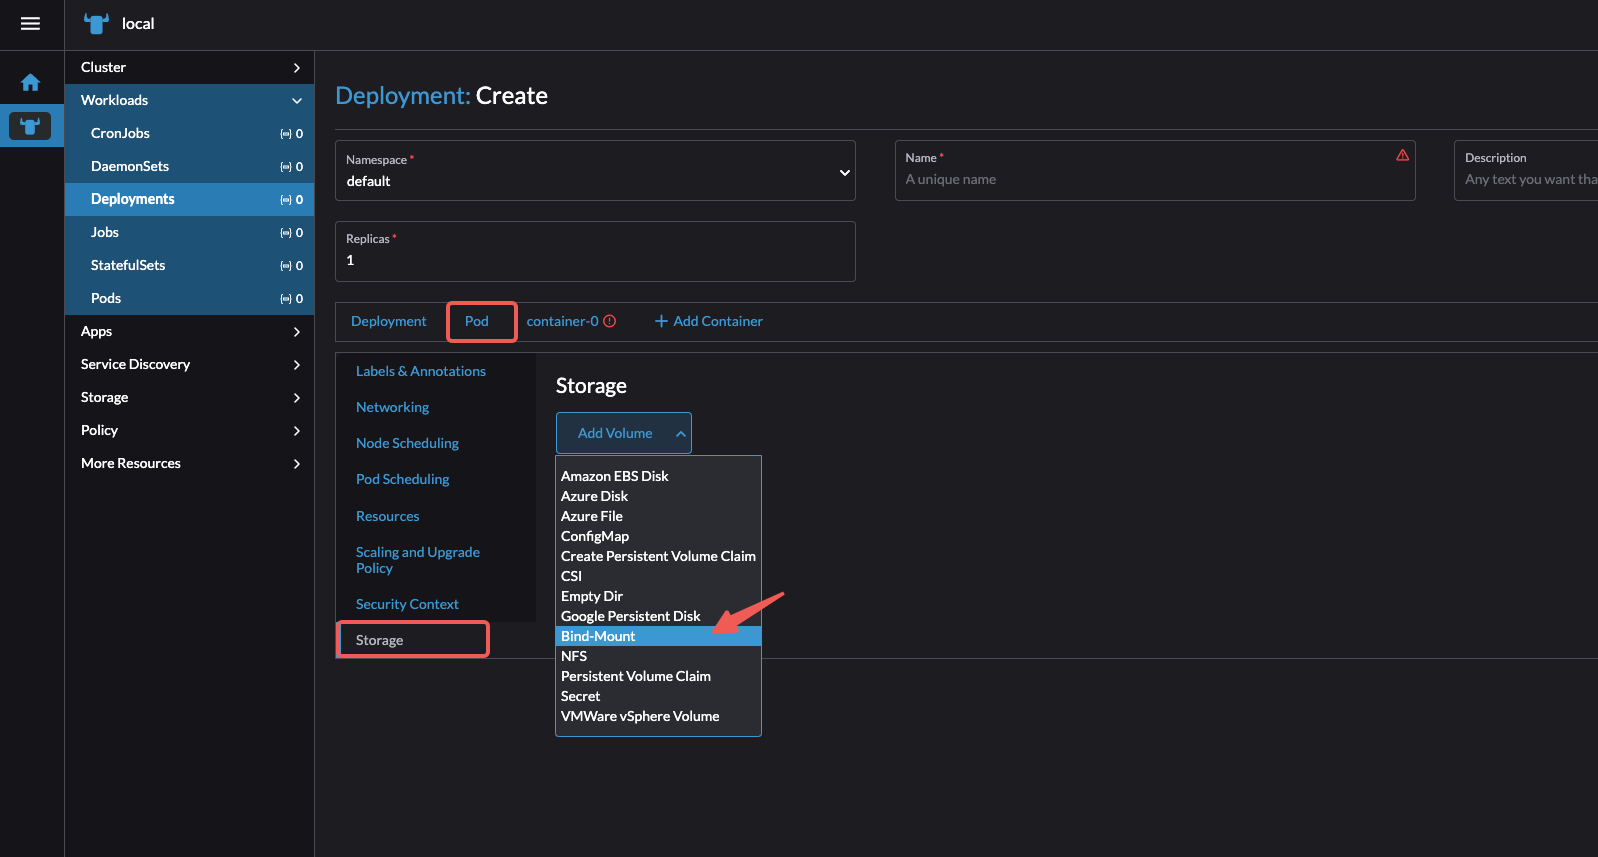Open Jobs in Workloads
The width and height of the screenshot is (1598, 857).
(190, 232)
